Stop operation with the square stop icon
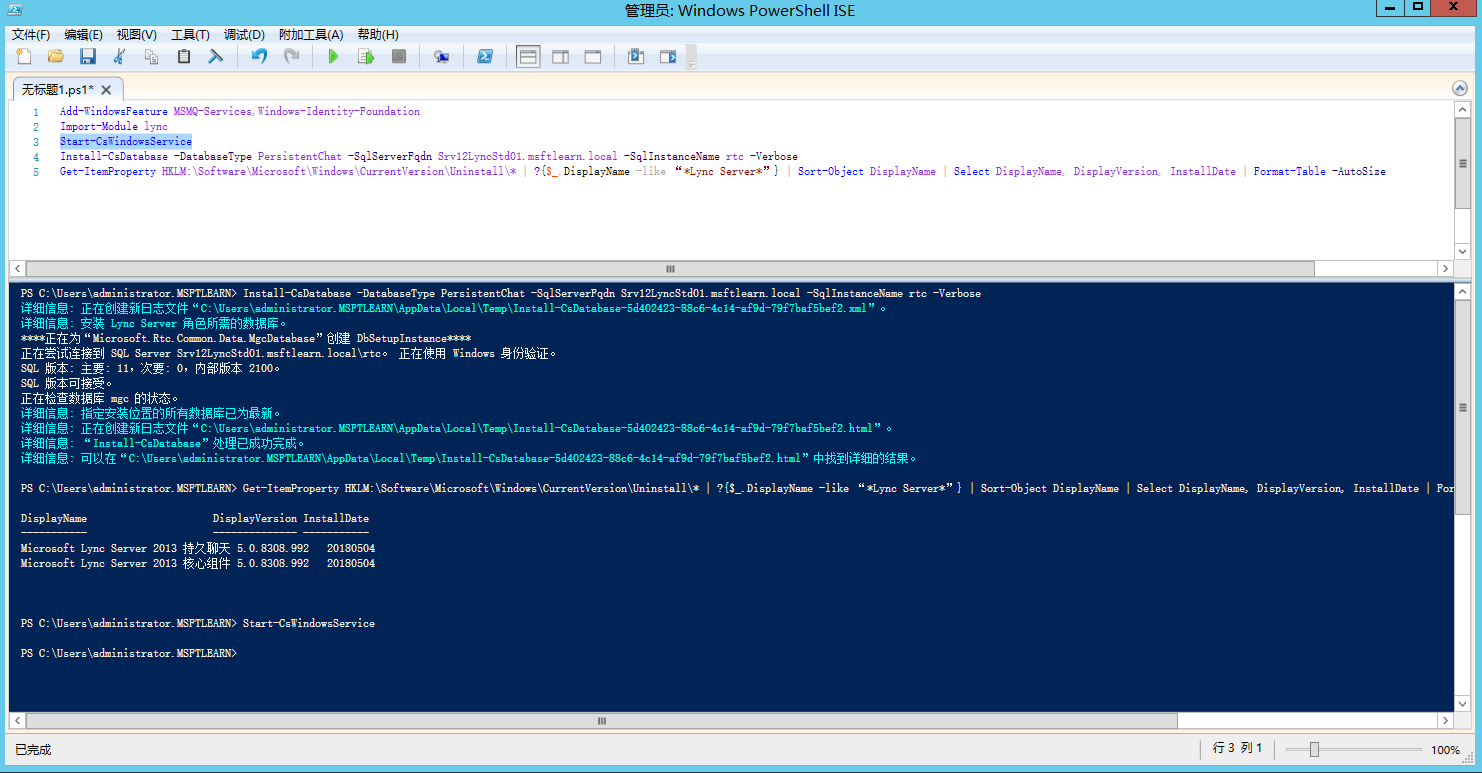 [x=398, y=57]
